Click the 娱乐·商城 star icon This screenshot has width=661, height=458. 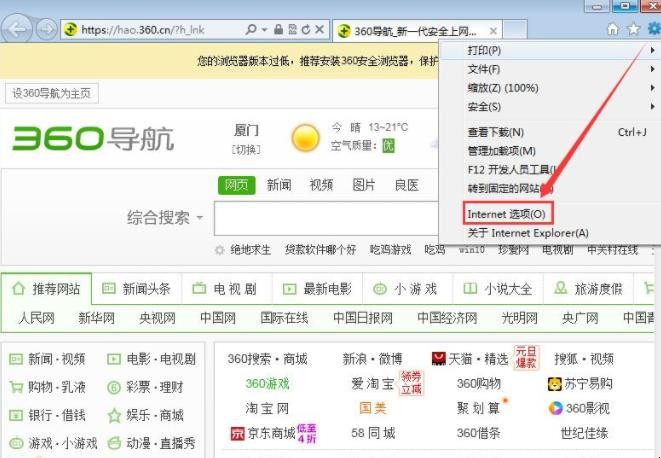[114, 415]
